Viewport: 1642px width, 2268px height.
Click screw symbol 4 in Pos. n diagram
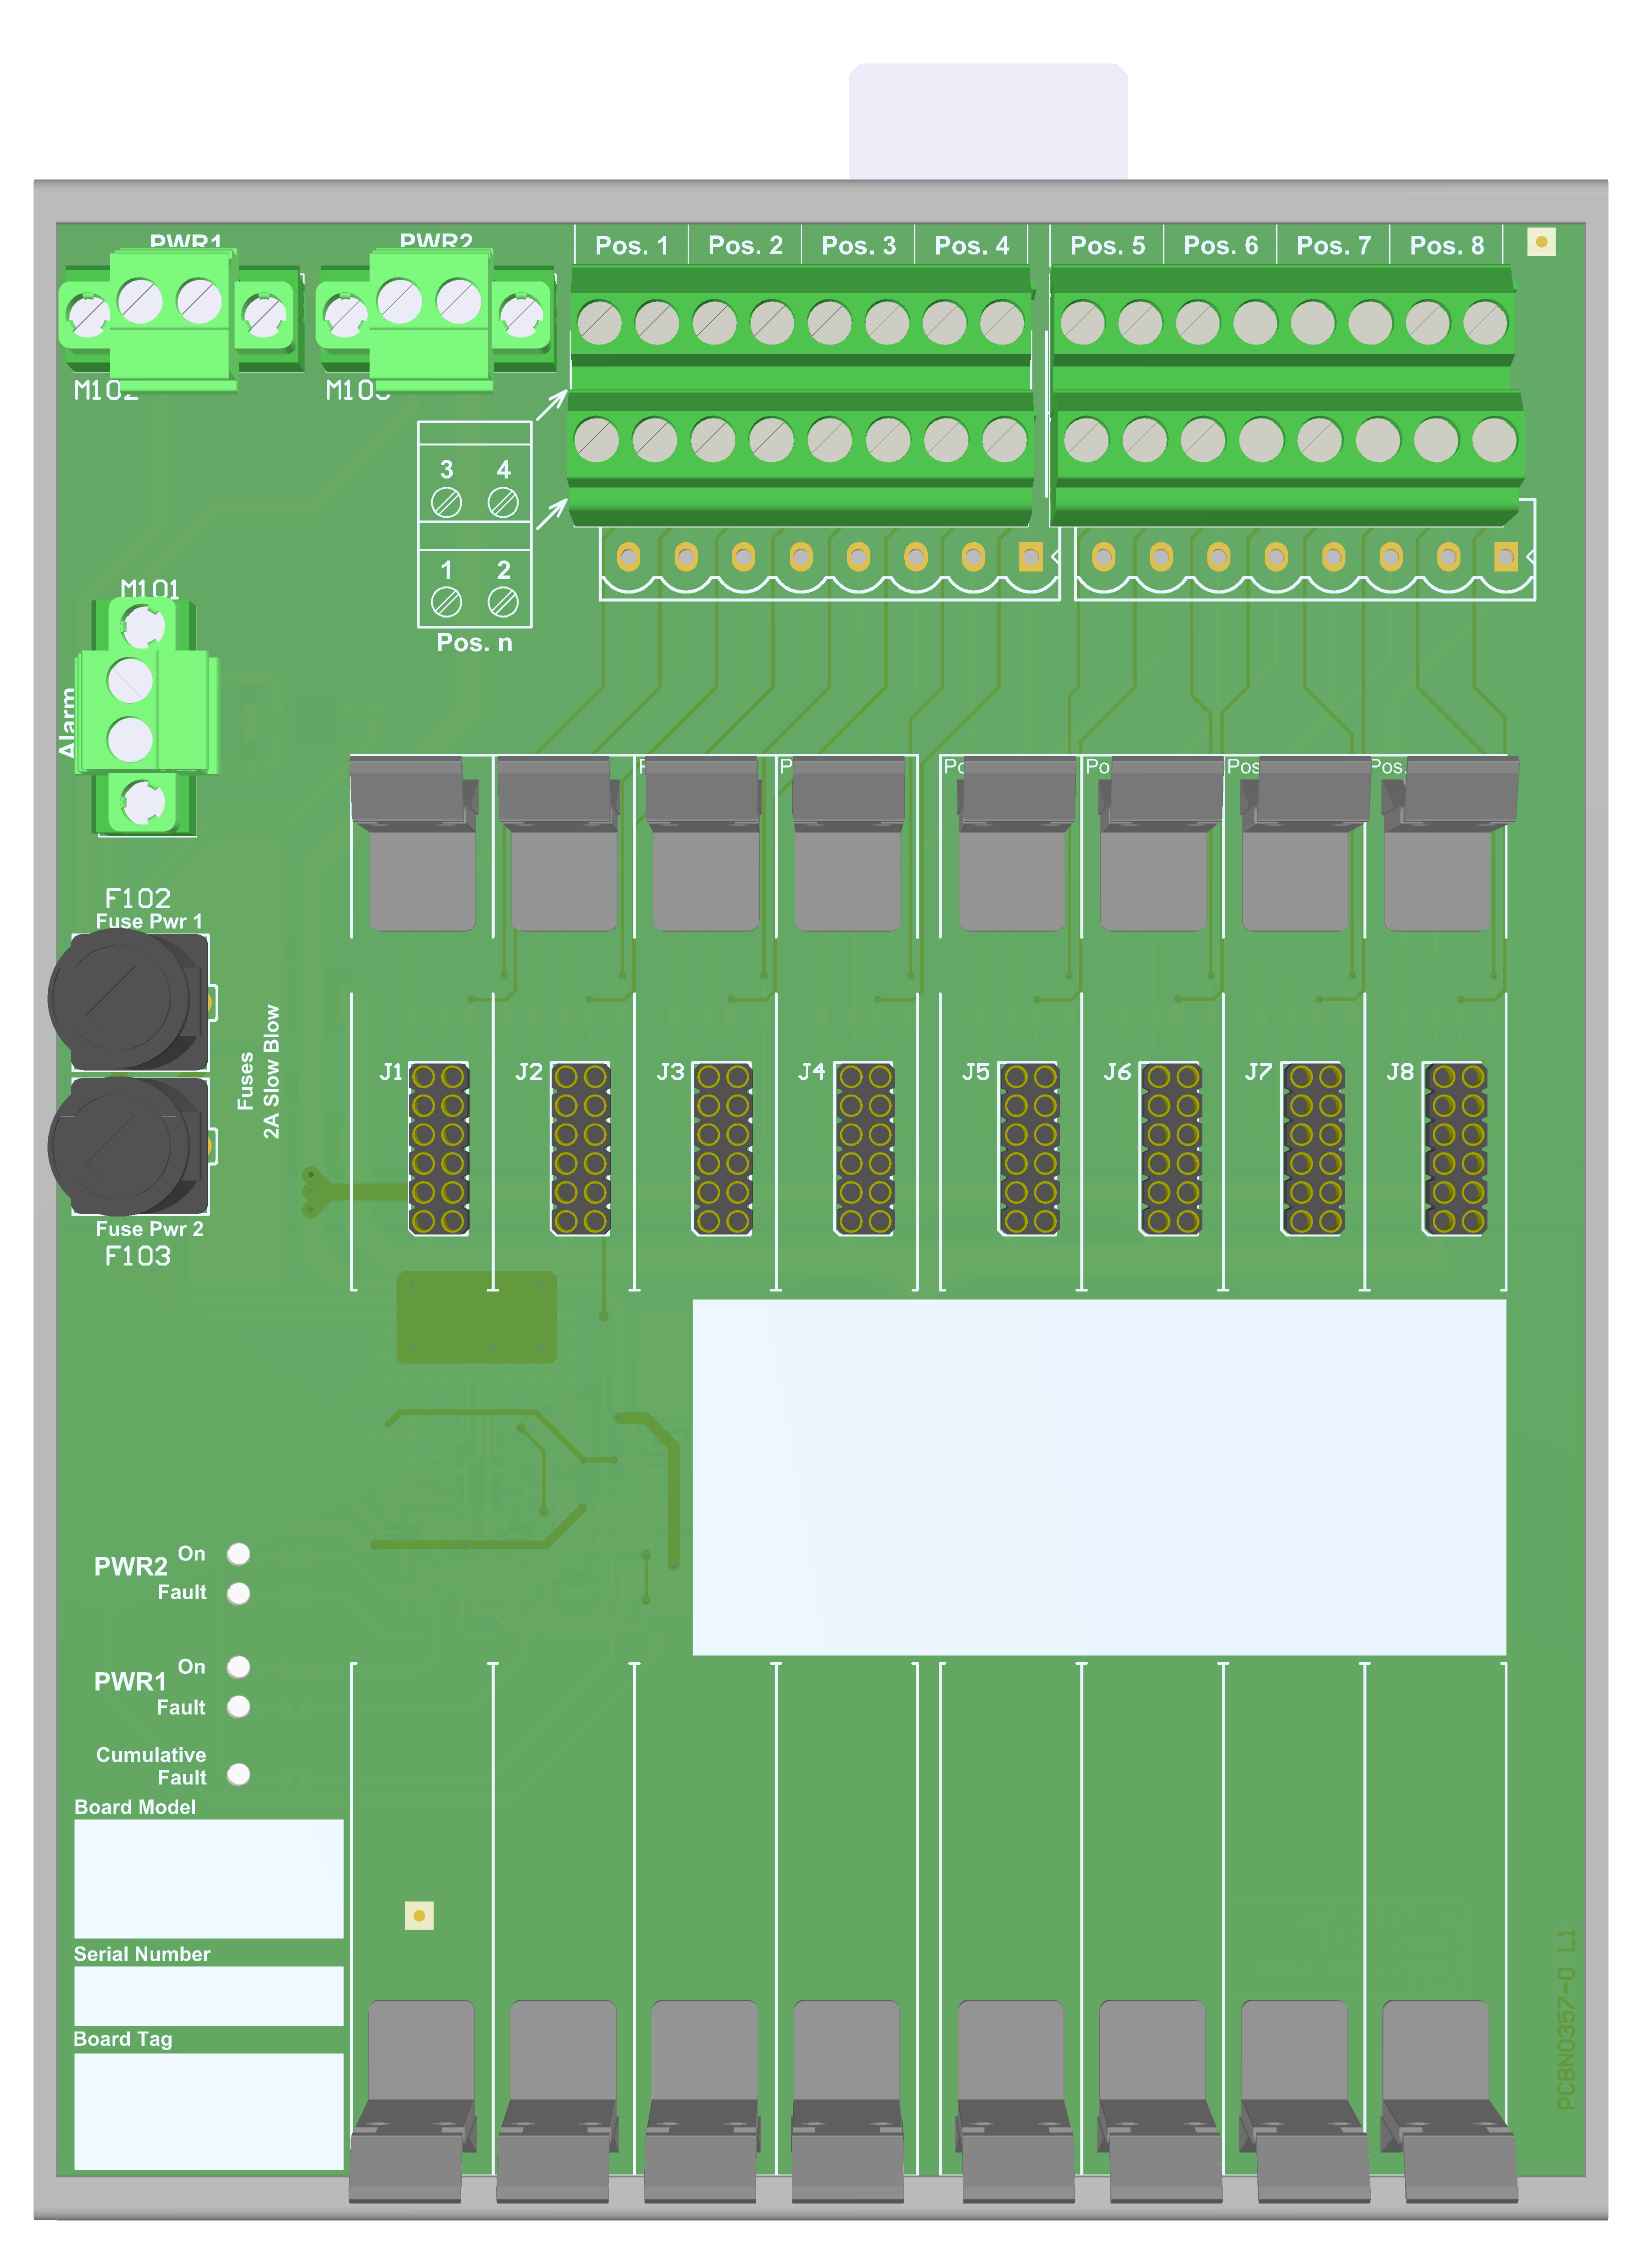[503, 502]
